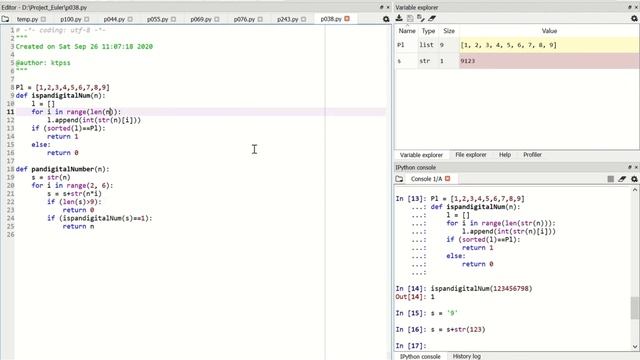
Task: Close the Console 1/A tab
Action: click(x=448, y=179)
